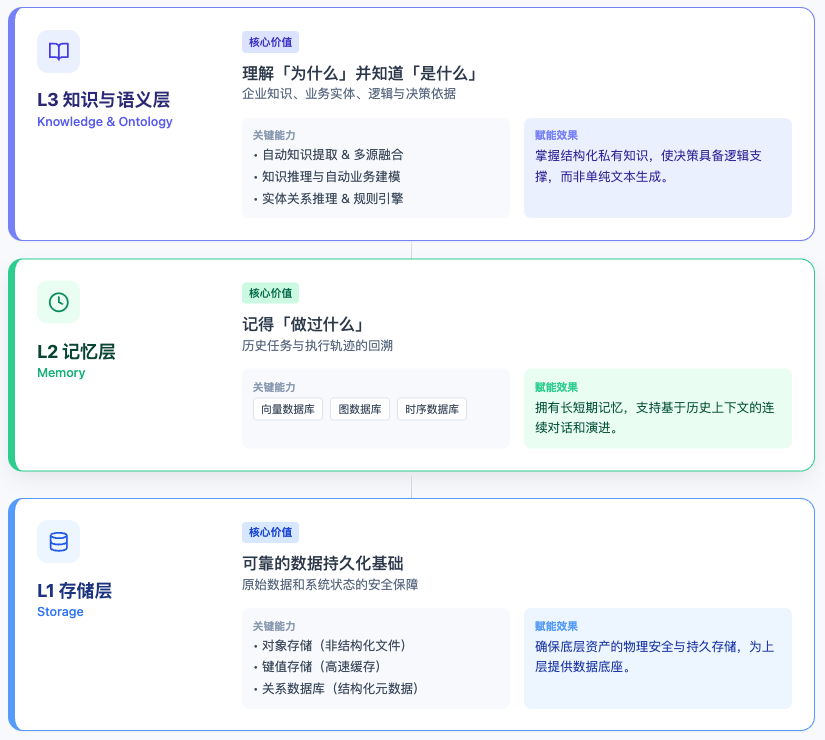
Task: Click the purple 核心价值 badge in L3 card
Action: click(x=270, y=42)
